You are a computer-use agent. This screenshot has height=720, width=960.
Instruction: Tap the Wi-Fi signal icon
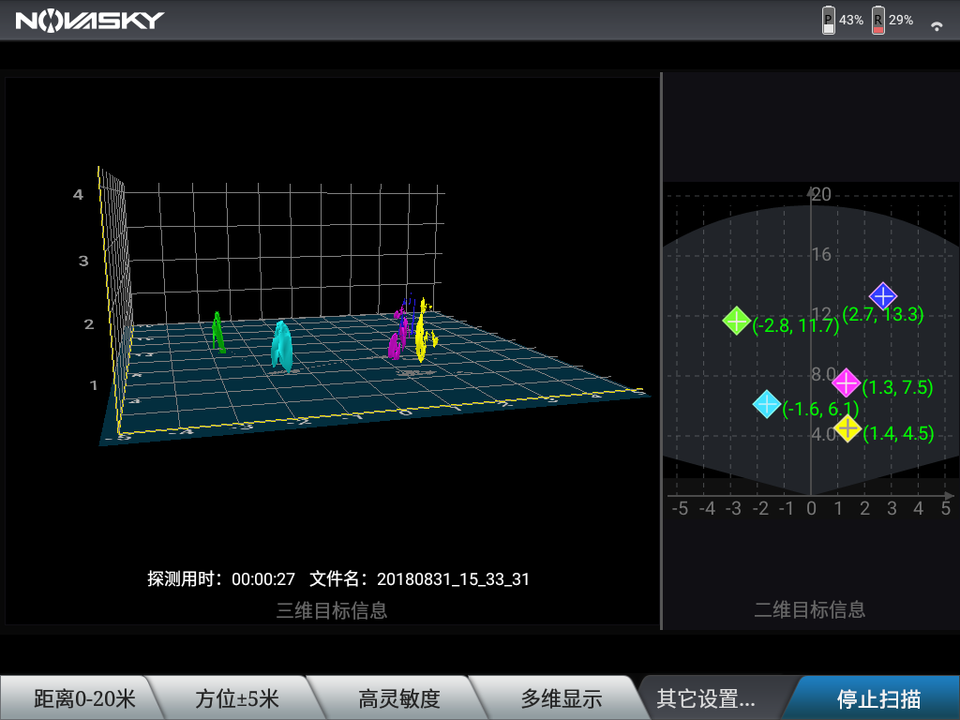click(936, 26)
